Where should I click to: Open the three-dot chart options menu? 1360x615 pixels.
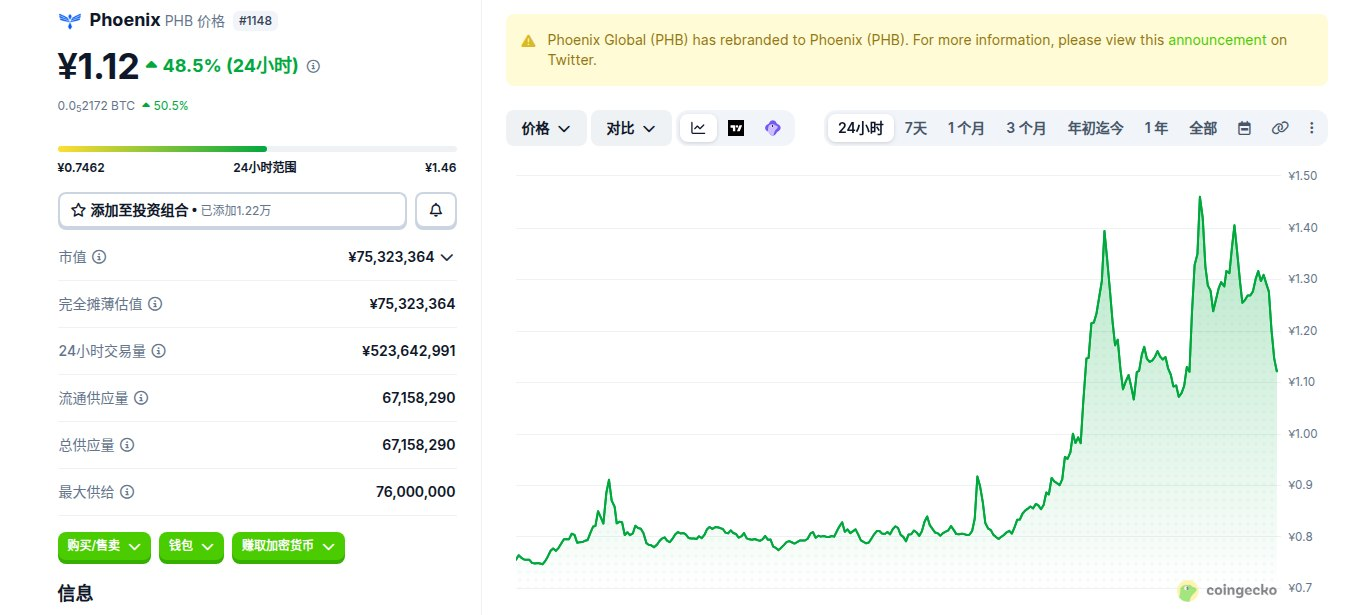point(1312,128)
